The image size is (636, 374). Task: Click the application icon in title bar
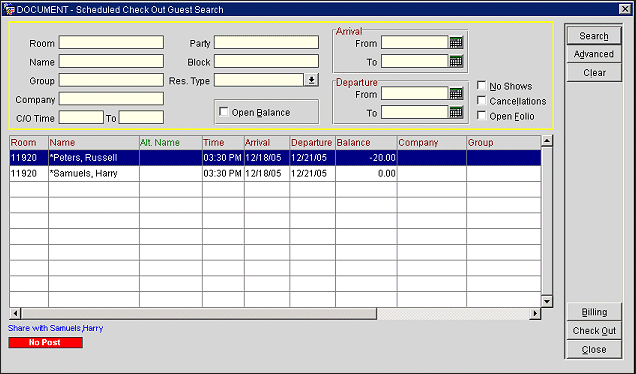tap(9, 9)
